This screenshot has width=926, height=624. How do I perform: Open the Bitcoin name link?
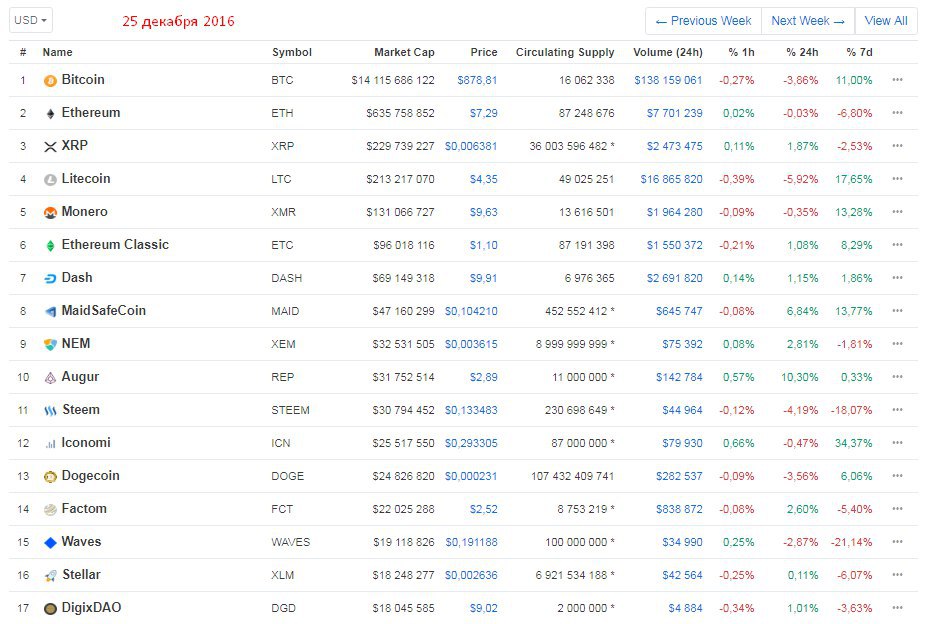83,80
